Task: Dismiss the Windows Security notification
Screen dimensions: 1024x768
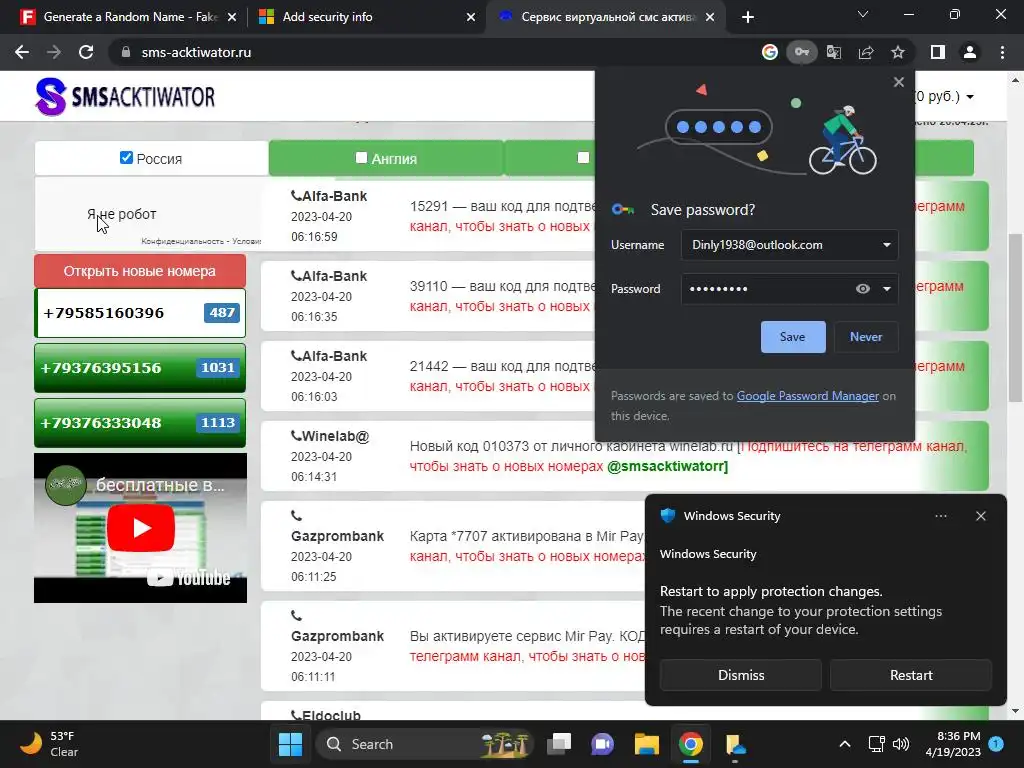Action: [741, 675]
